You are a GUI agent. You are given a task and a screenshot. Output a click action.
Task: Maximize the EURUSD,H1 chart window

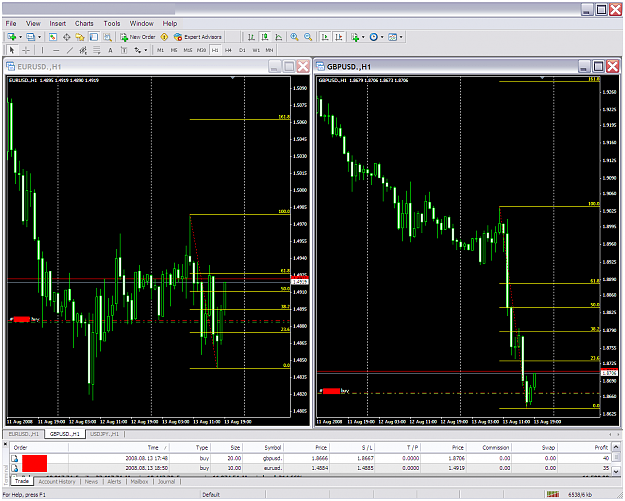(289, 66)
